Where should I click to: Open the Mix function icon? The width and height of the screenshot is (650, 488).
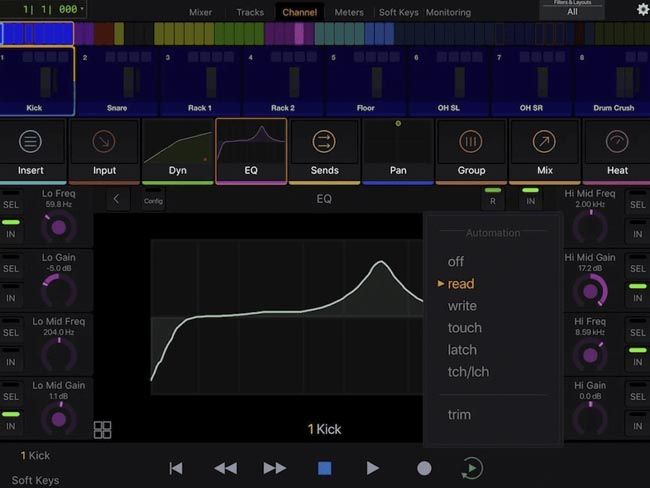544,141
